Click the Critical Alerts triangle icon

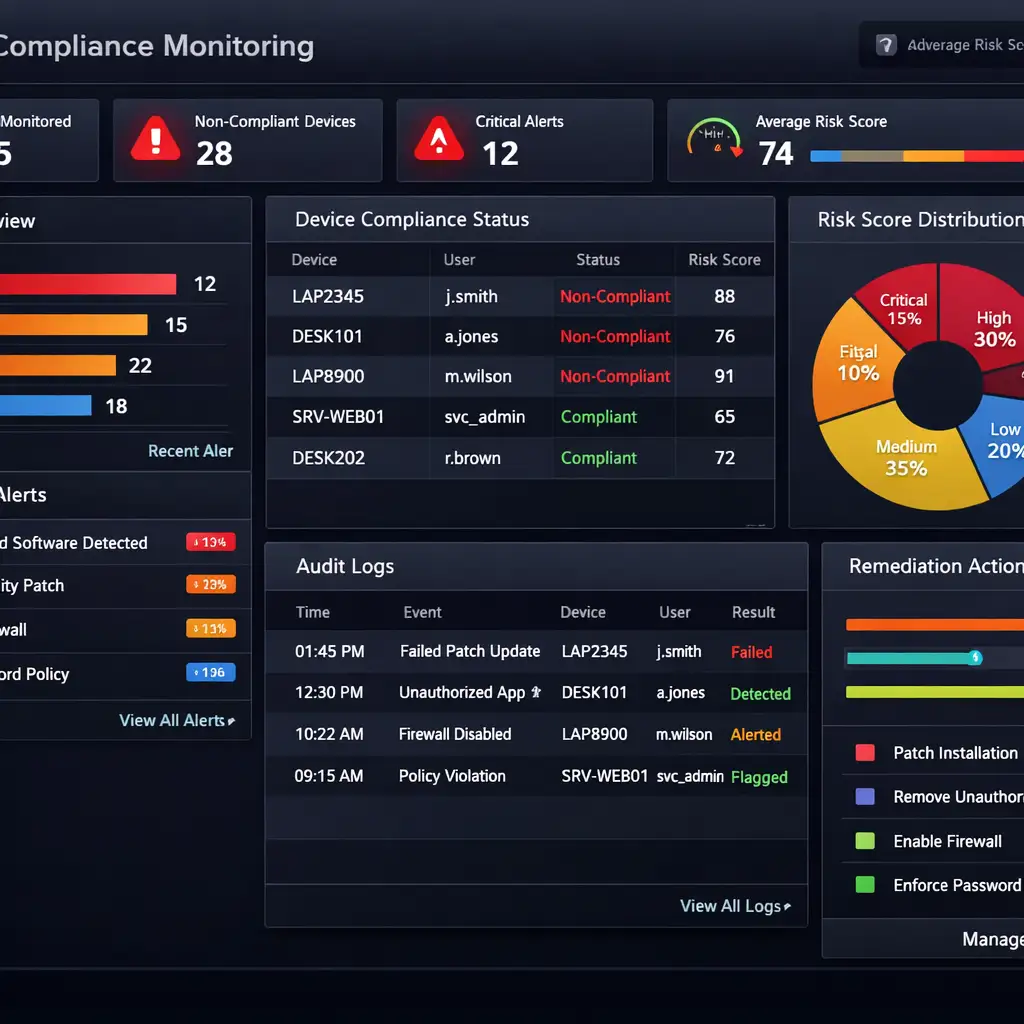coord(439,139)
